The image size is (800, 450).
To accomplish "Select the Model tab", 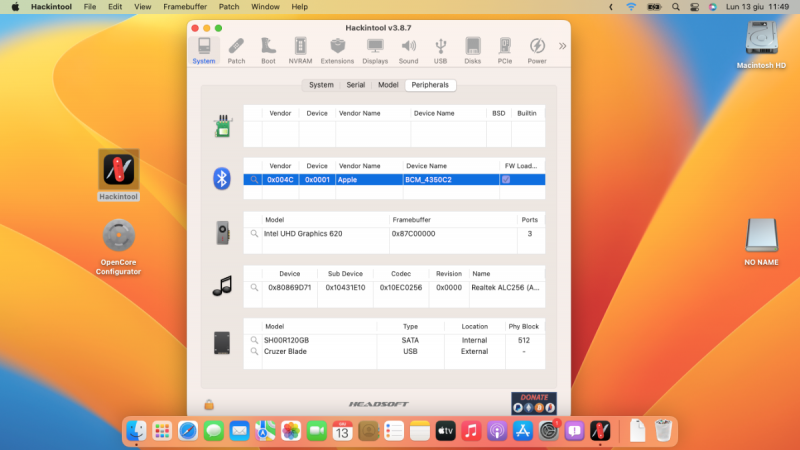I will [388, 85].
